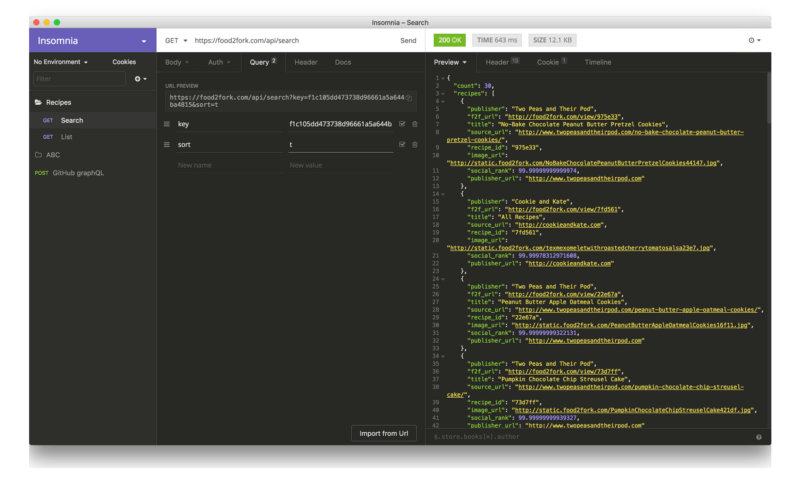Open the No Environment dropdown
The width and height of the screenshot is (800, 486).
(x=61, y=62)
